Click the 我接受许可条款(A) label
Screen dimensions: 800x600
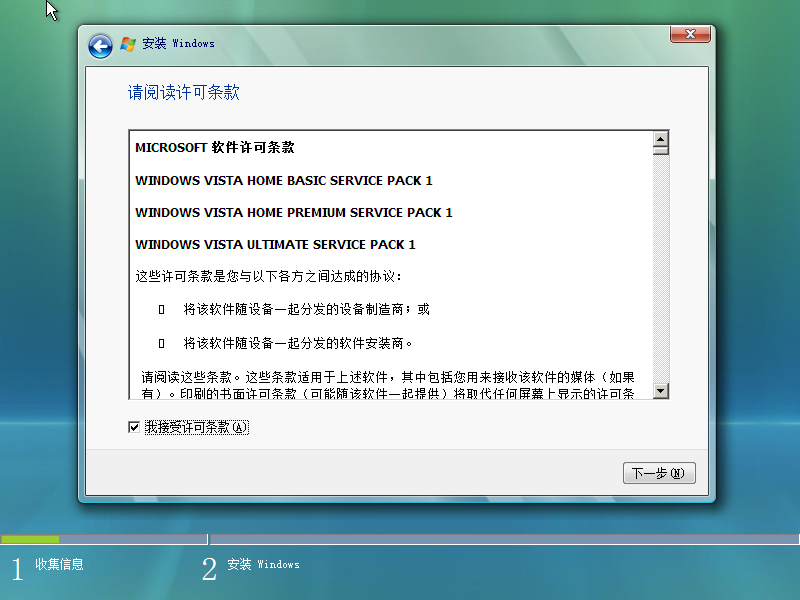pos(196,427)
